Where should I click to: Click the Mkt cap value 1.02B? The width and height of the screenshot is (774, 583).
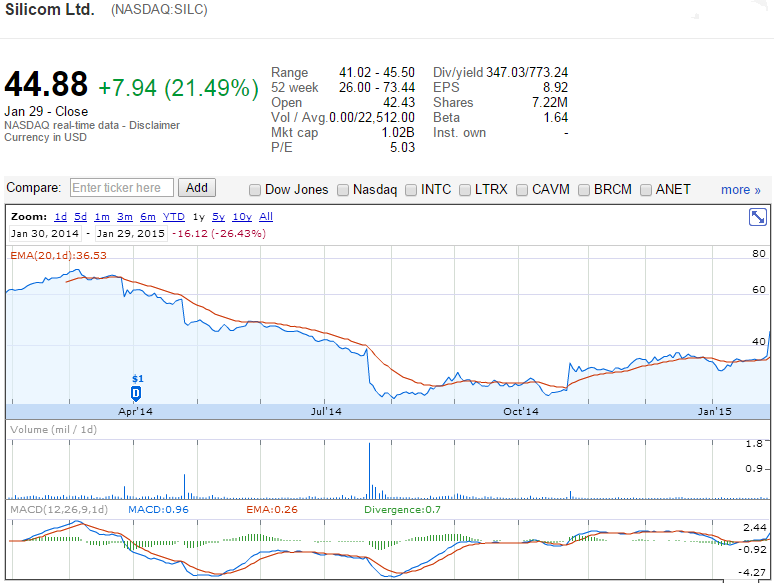point(398,132)
